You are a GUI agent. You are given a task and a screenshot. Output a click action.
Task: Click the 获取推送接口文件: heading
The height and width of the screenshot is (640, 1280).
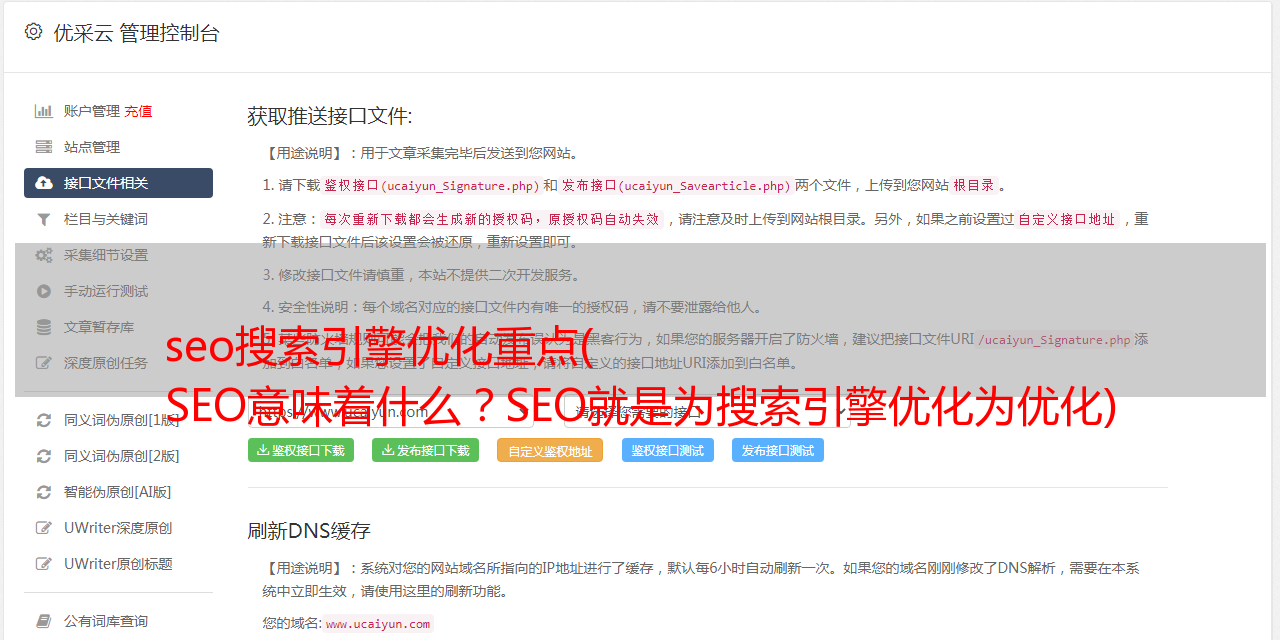point(330,116)
